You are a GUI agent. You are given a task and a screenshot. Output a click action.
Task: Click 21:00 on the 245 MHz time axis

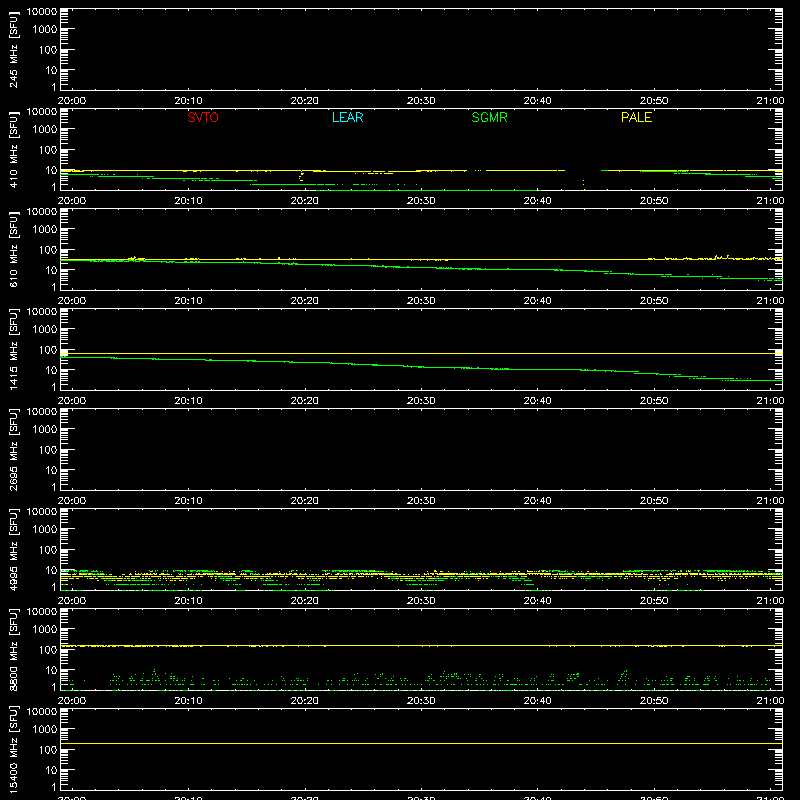point(770,101)
